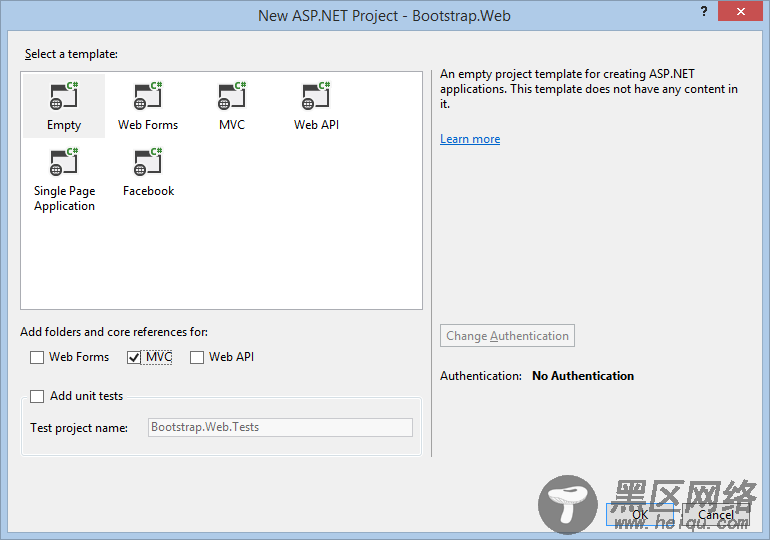Close the New ASP.NET Project dialog
Viewport: 770px width, 540px height.
click(740, 11)
